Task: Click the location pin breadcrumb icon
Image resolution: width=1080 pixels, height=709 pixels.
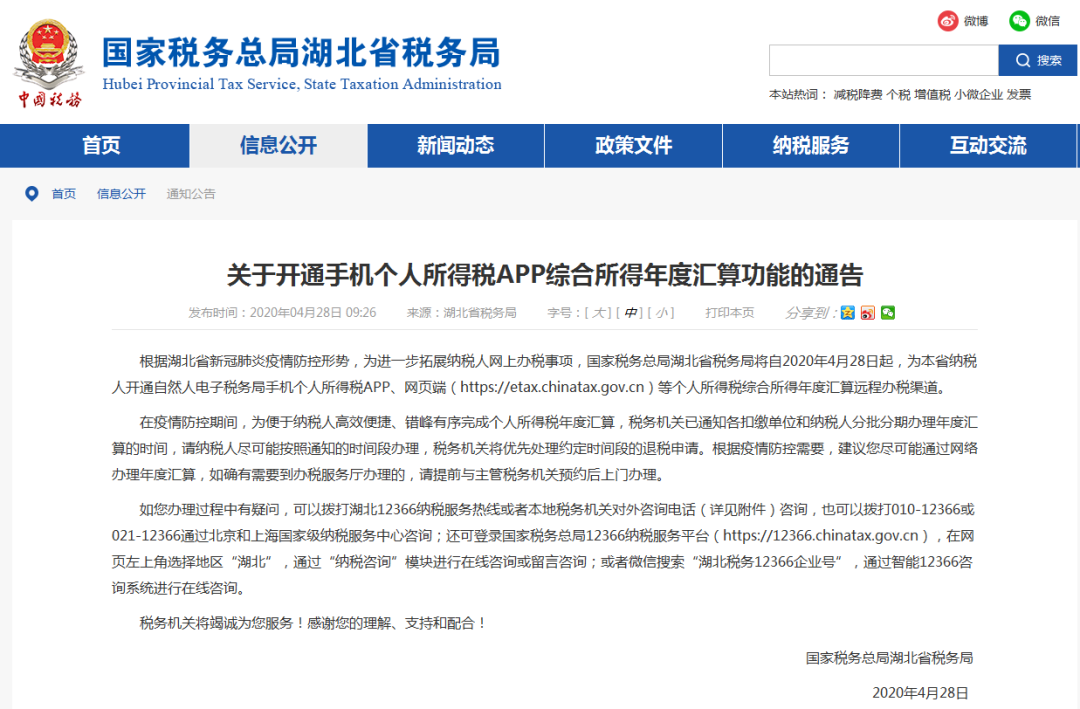Action: tap(32, 194)
